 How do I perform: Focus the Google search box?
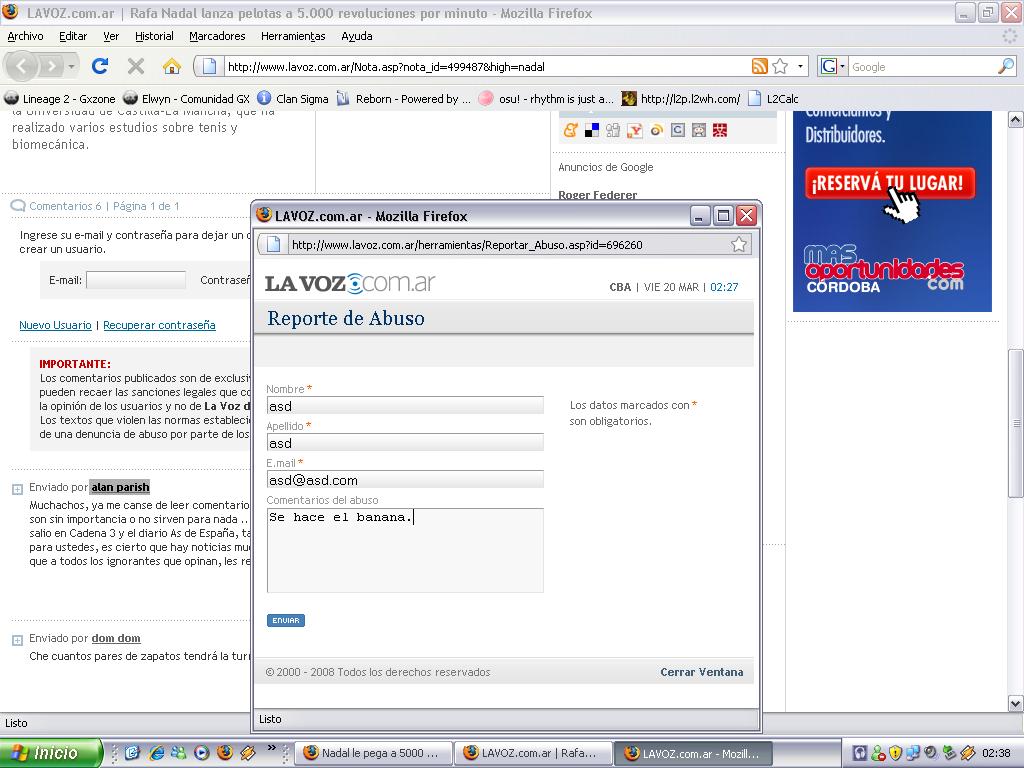923,66
